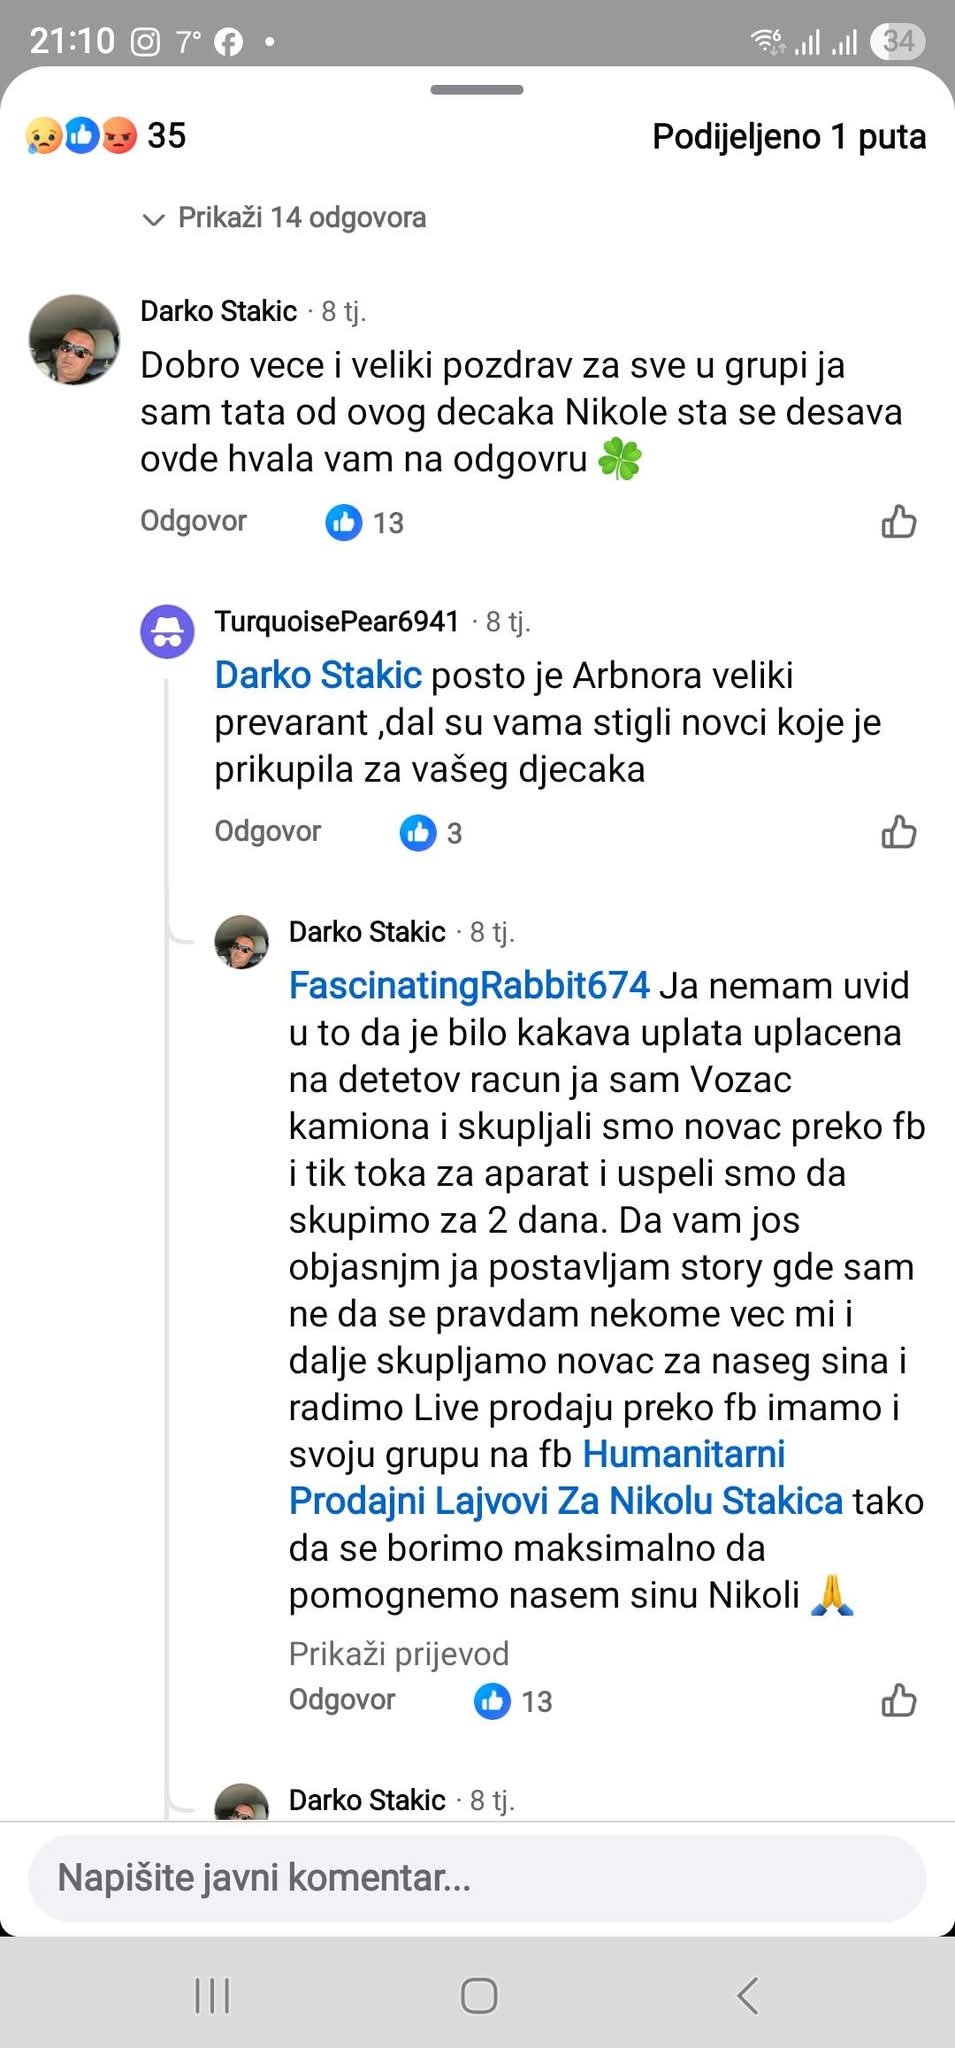Open Darko Stakic's small avatar on the reply
Screen dimensions: 955x2048
pos(242,942)
